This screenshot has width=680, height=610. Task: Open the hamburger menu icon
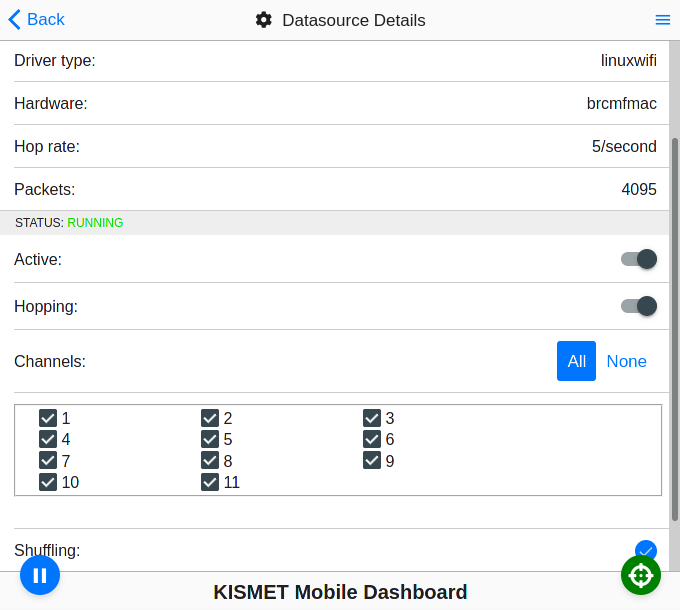coord(663,20)
